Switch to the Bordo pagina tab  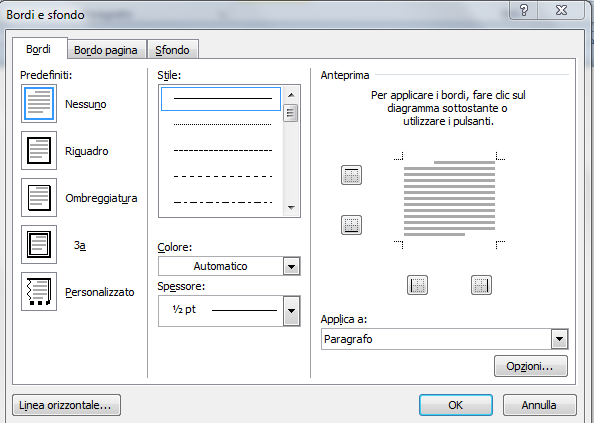(106, 50)
